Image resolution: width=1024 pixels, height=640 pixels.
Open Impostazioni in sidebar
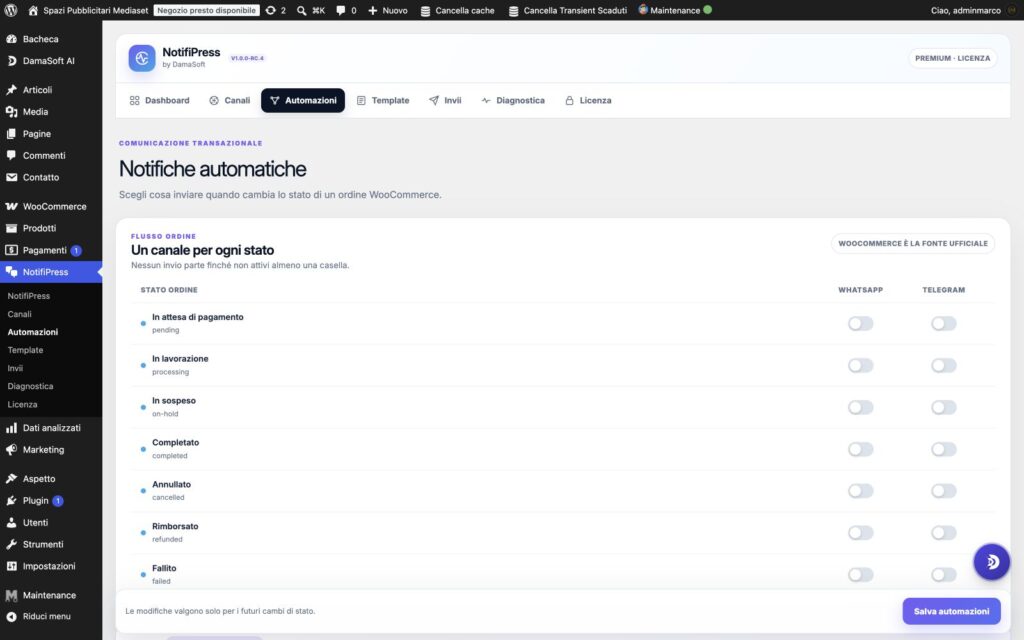51,566
